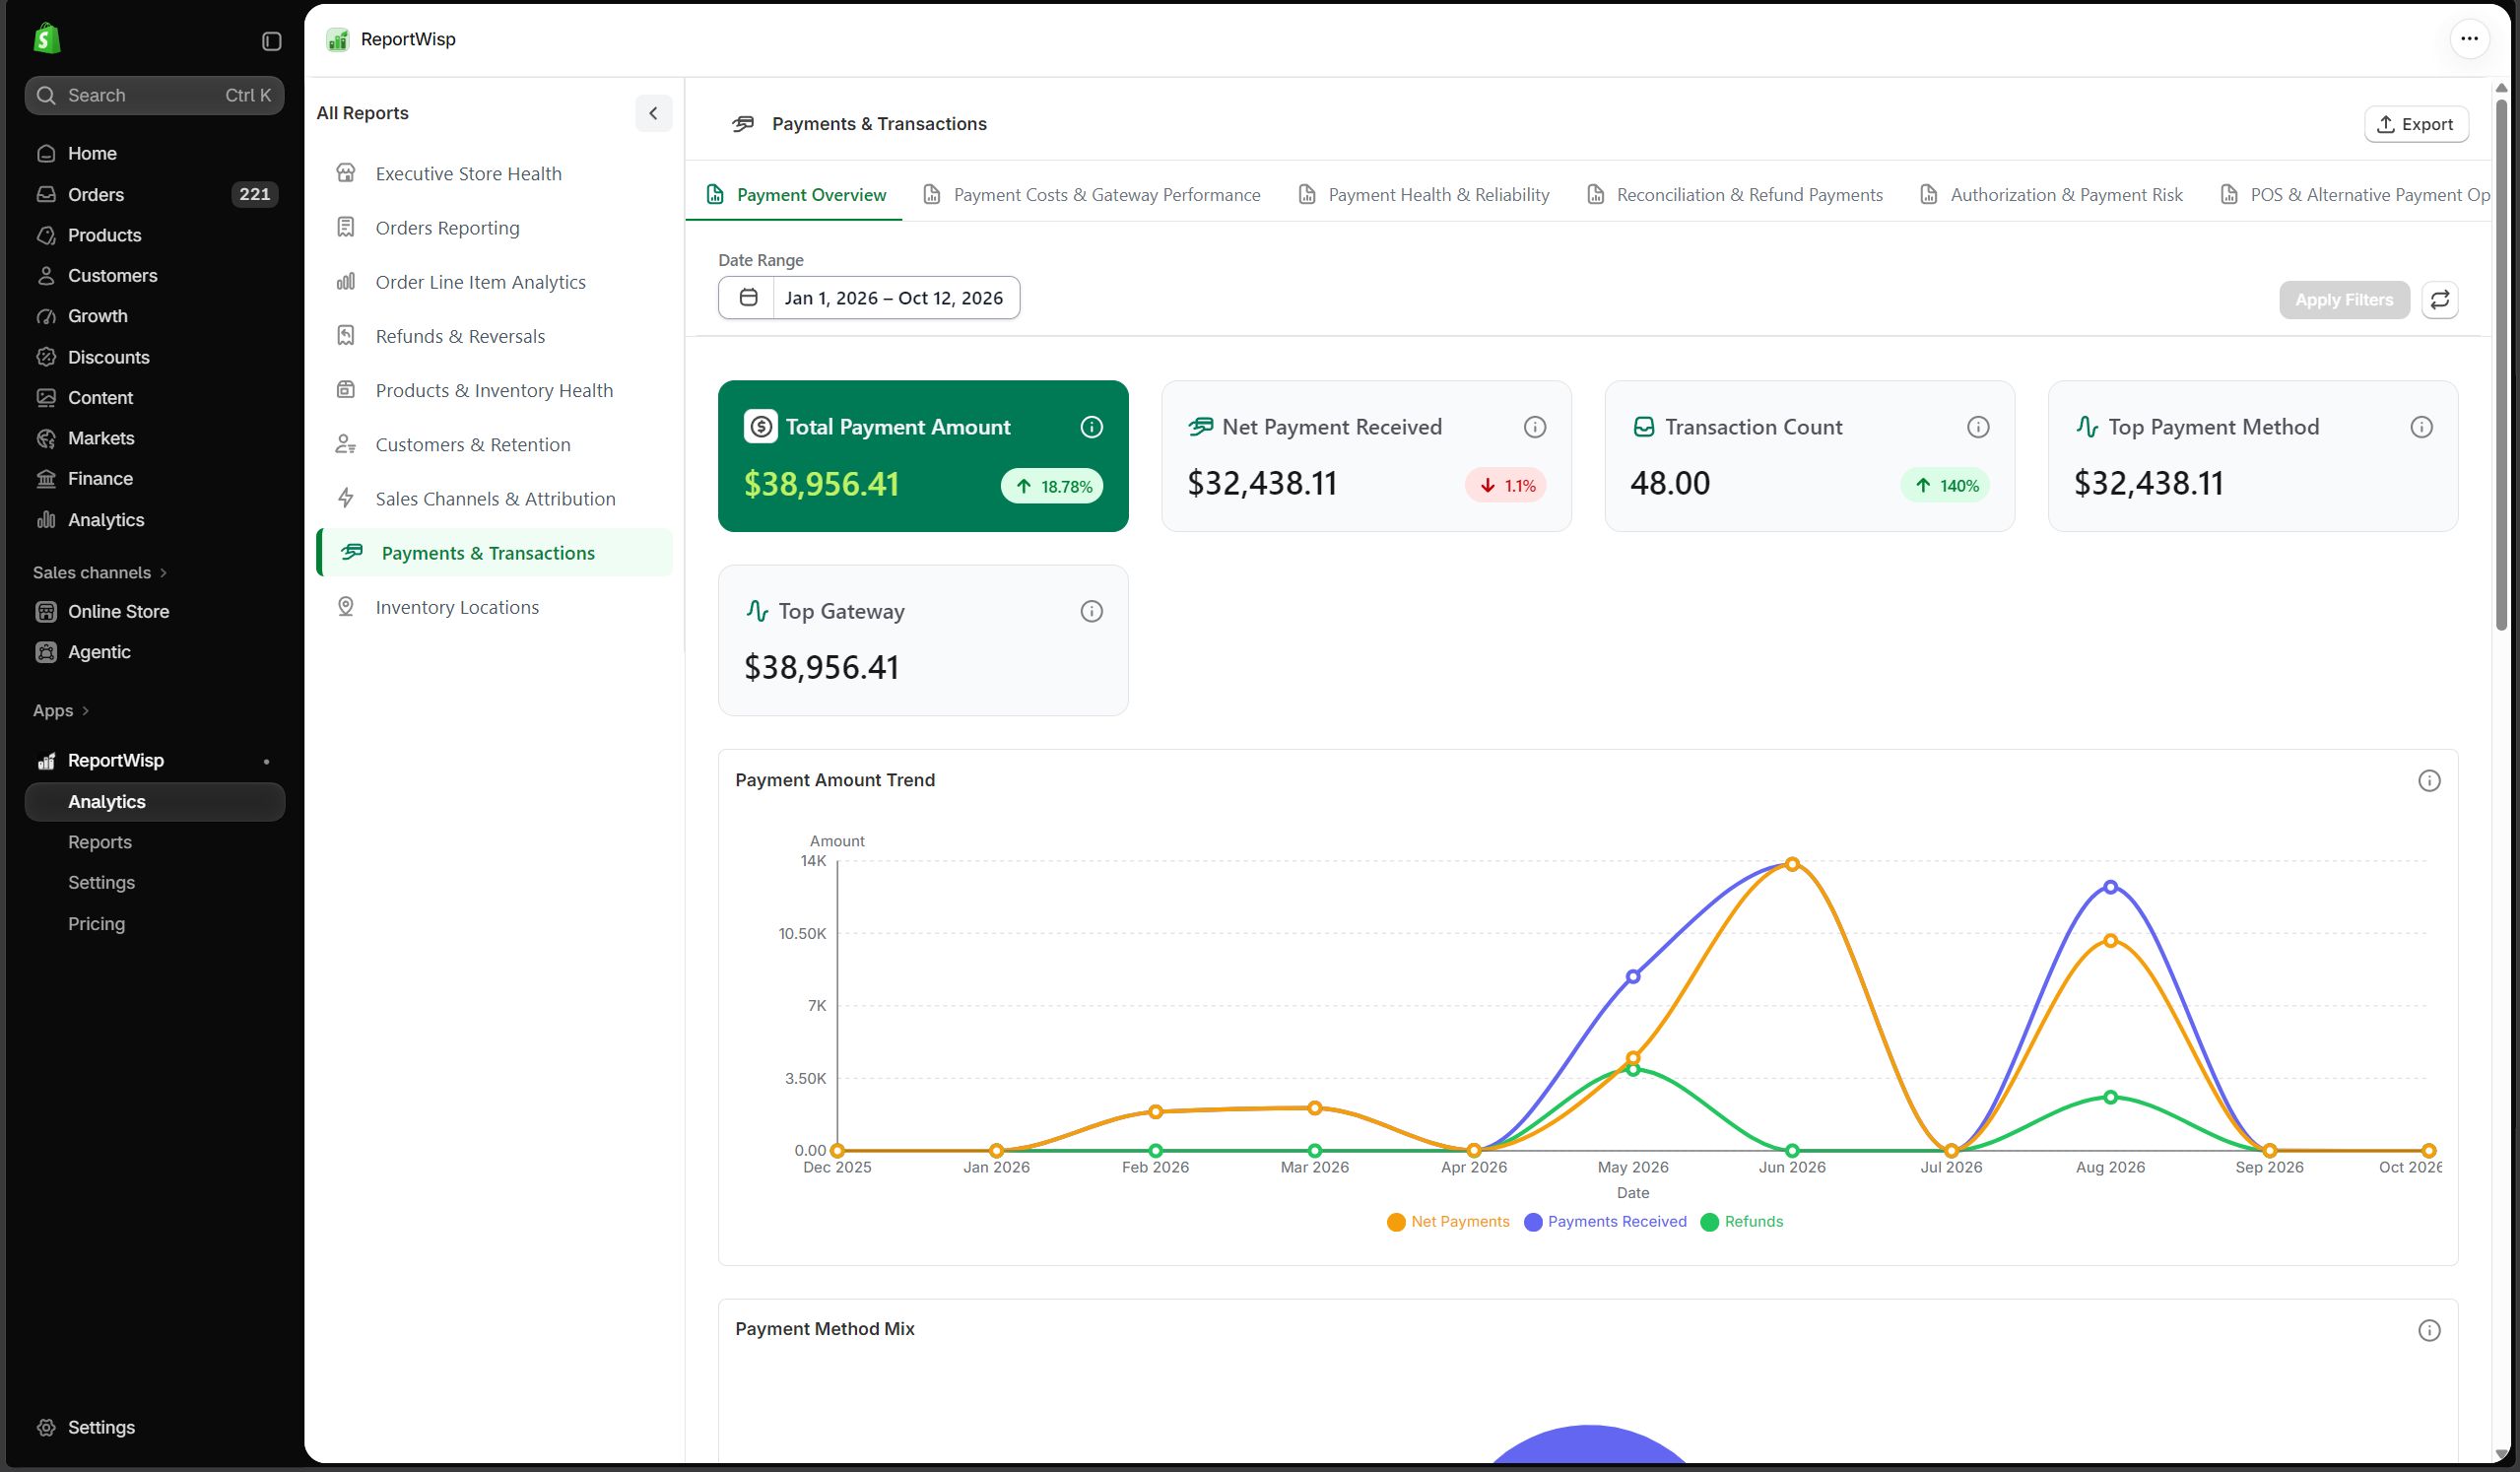Click the Search field in sidebar
Viewport: 2520px width, 1472px height.
pos(154,95)
